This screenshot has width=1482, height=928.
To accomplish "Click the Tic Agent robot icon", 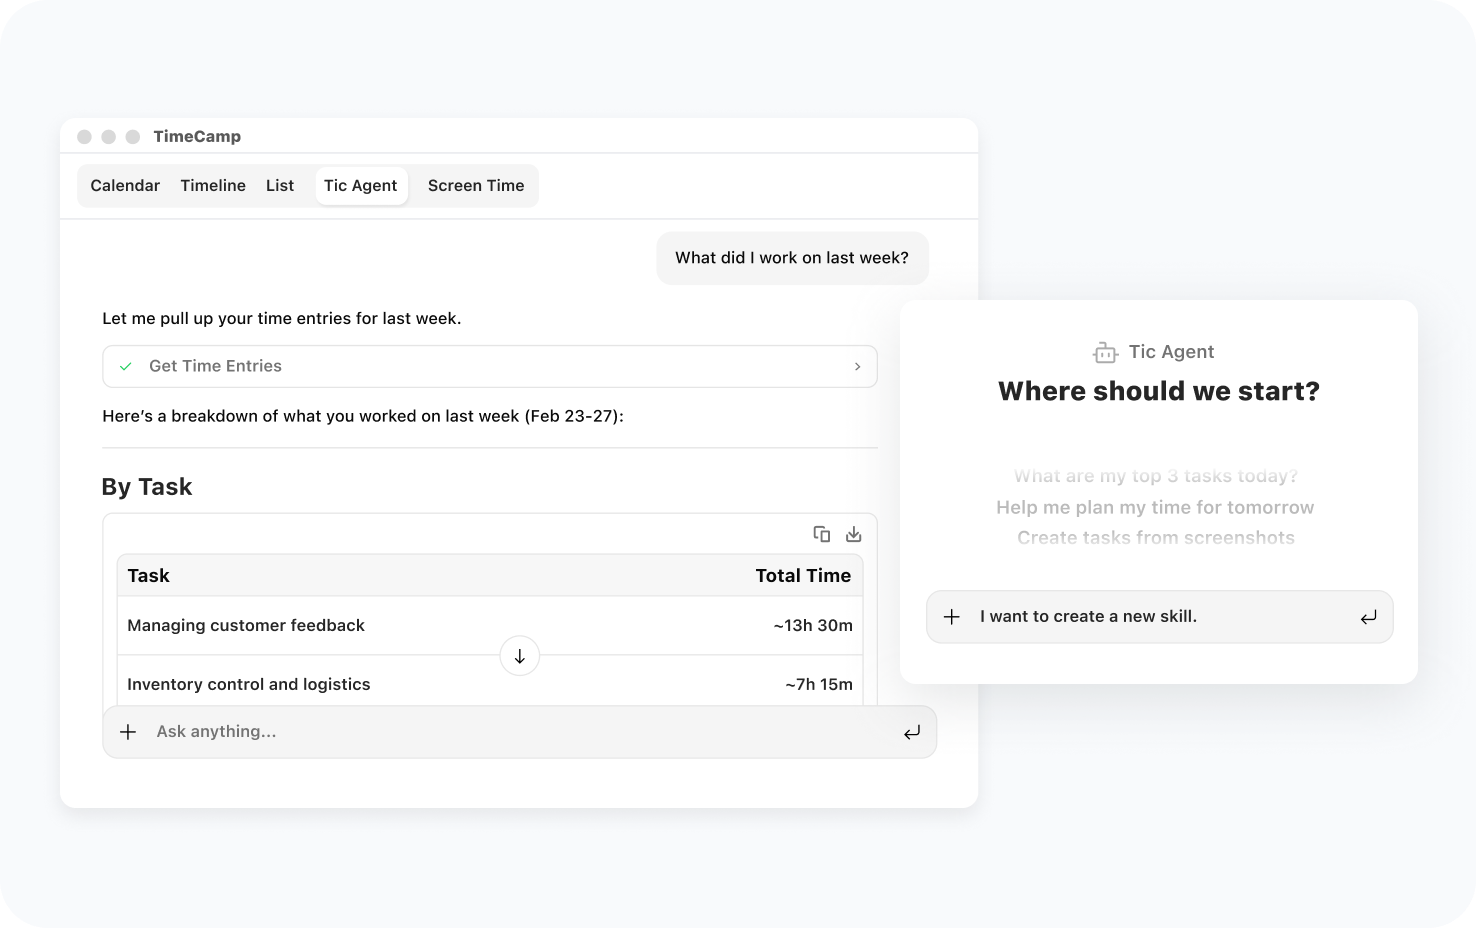I will 1104,352.
